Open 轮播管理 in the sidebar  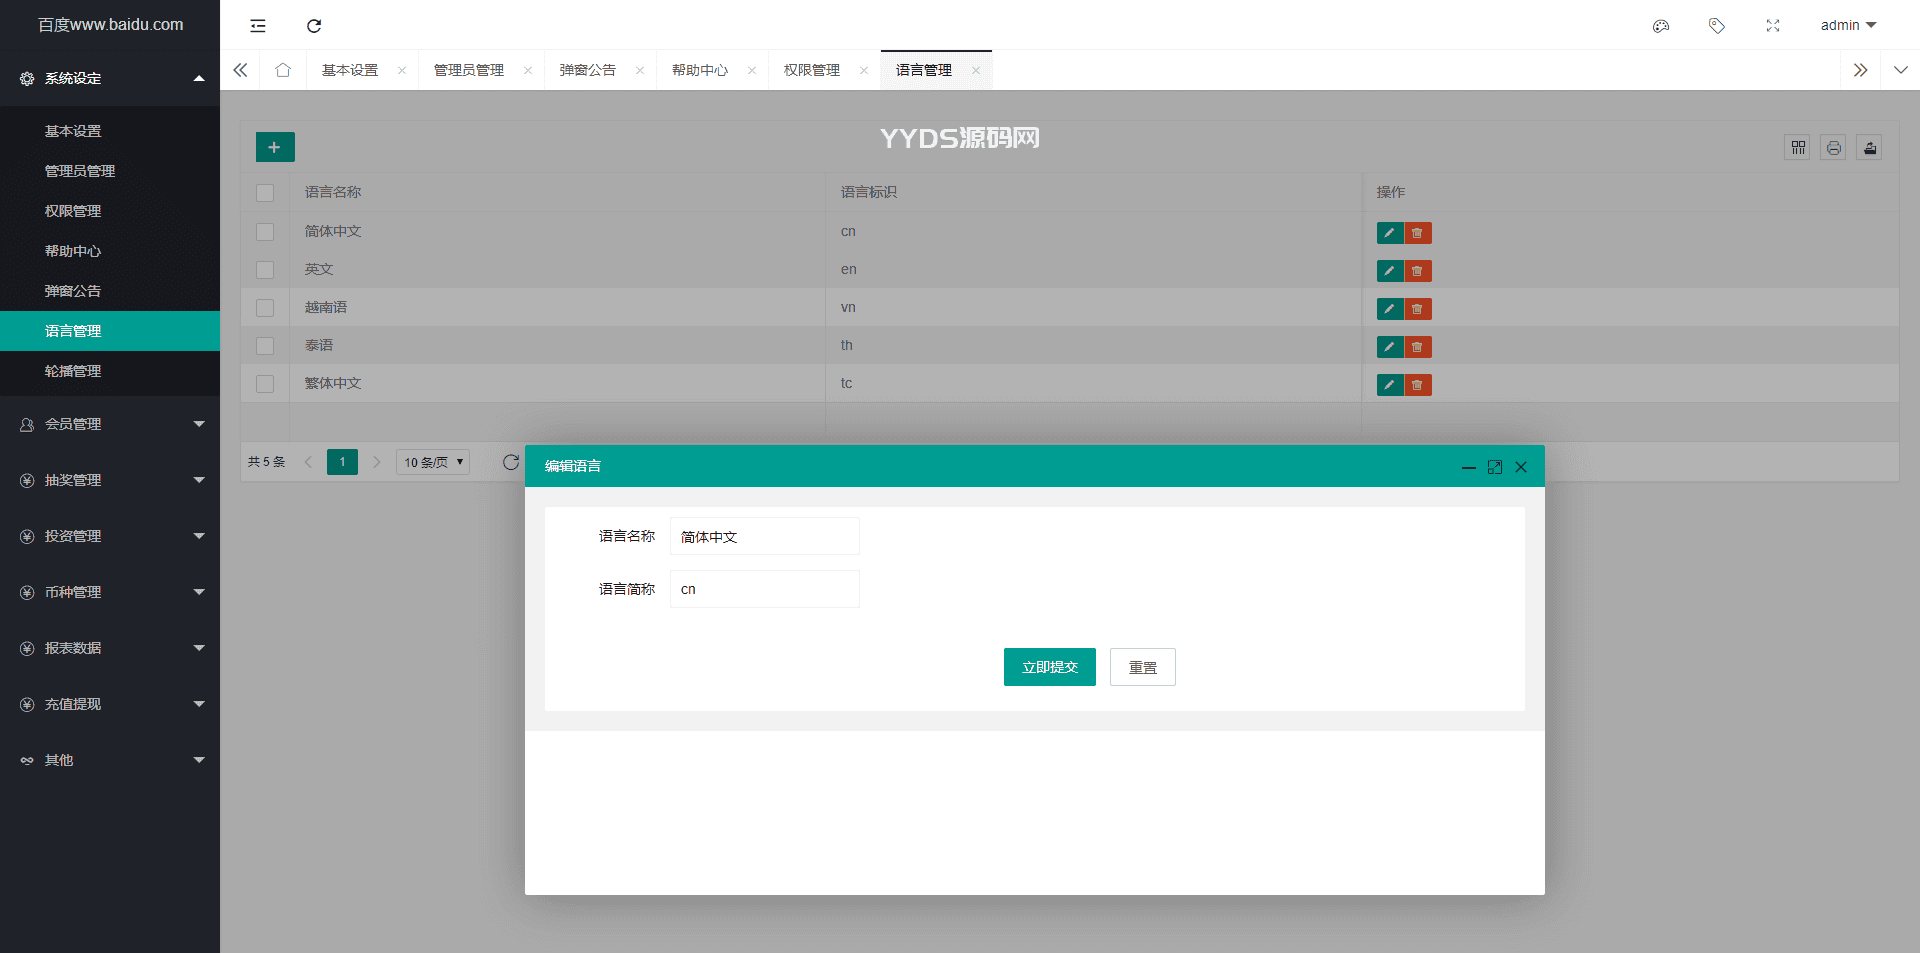110,371
